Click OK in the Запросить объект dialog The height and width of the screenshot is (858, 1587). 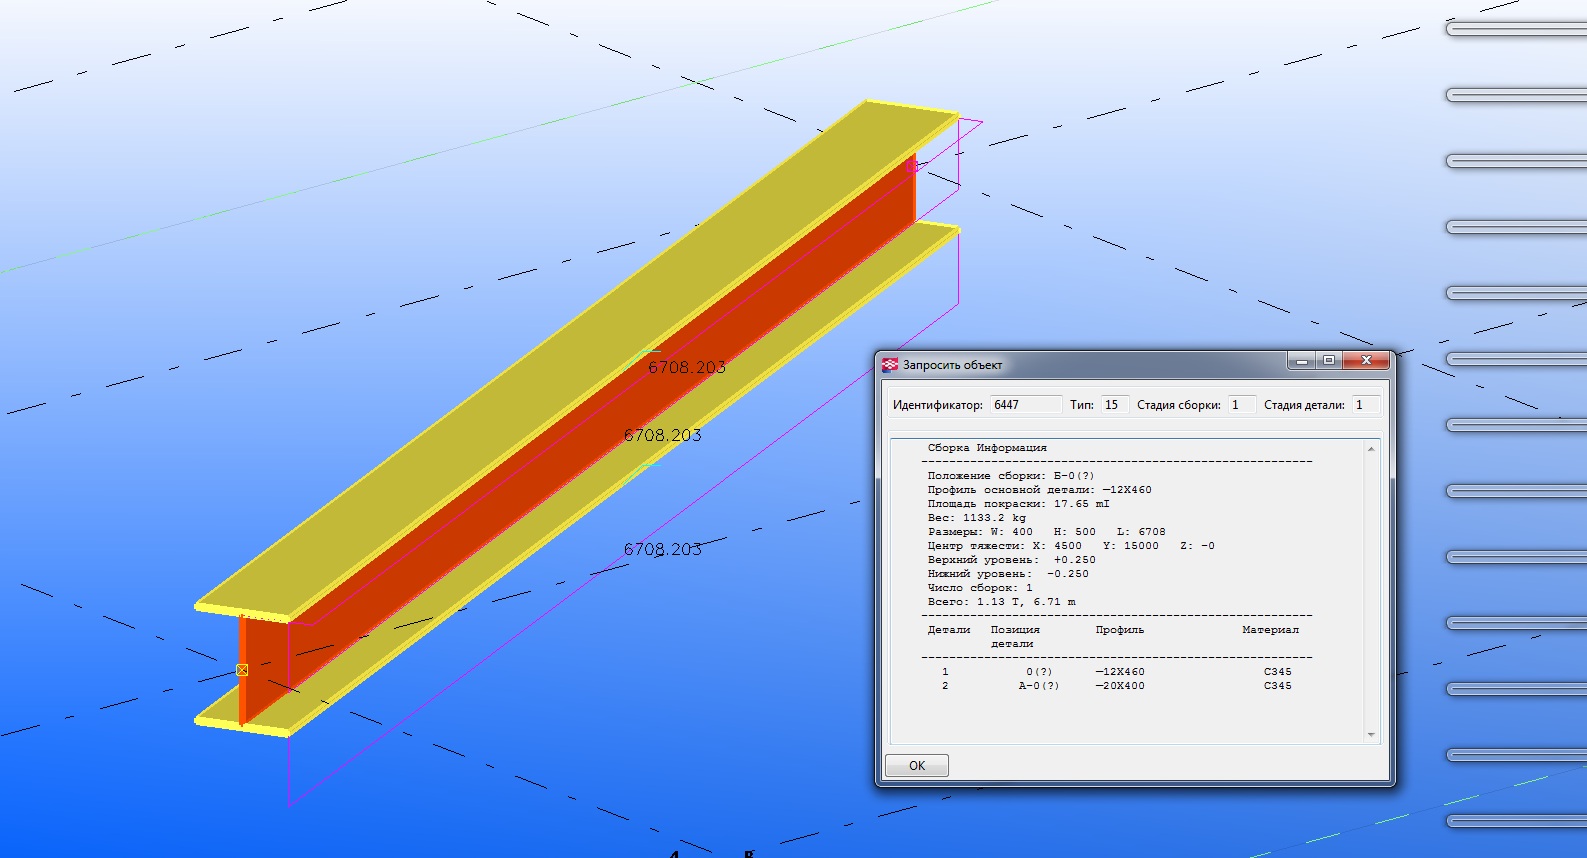(916, 766)
